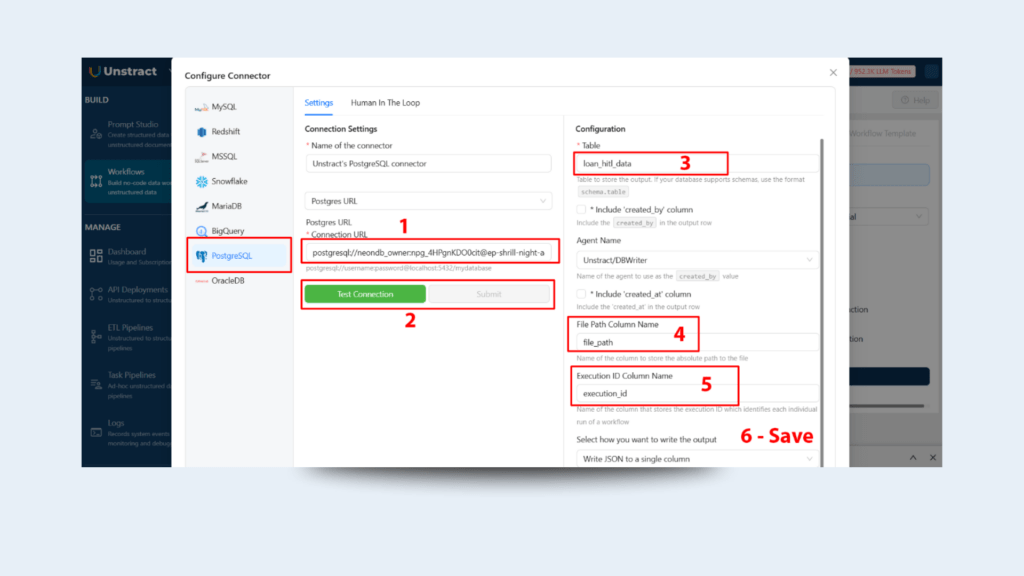This screenshot has height=576, width=1024.
Task: Open the Write JSON to single column dropdown
Action: pos(696,459)
